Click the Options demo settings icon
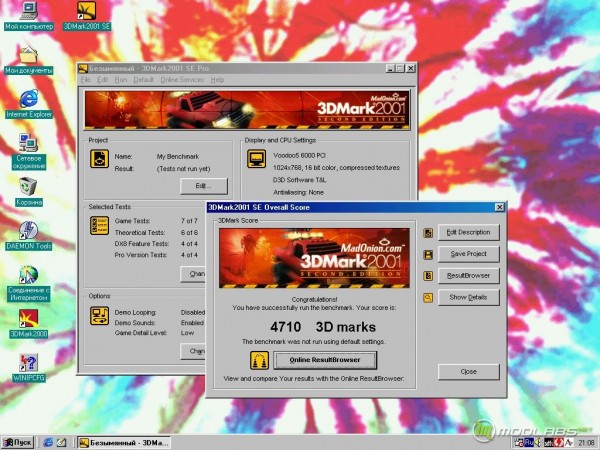The height and width of the screenshot is (450, 600). [x=99, y=316]
